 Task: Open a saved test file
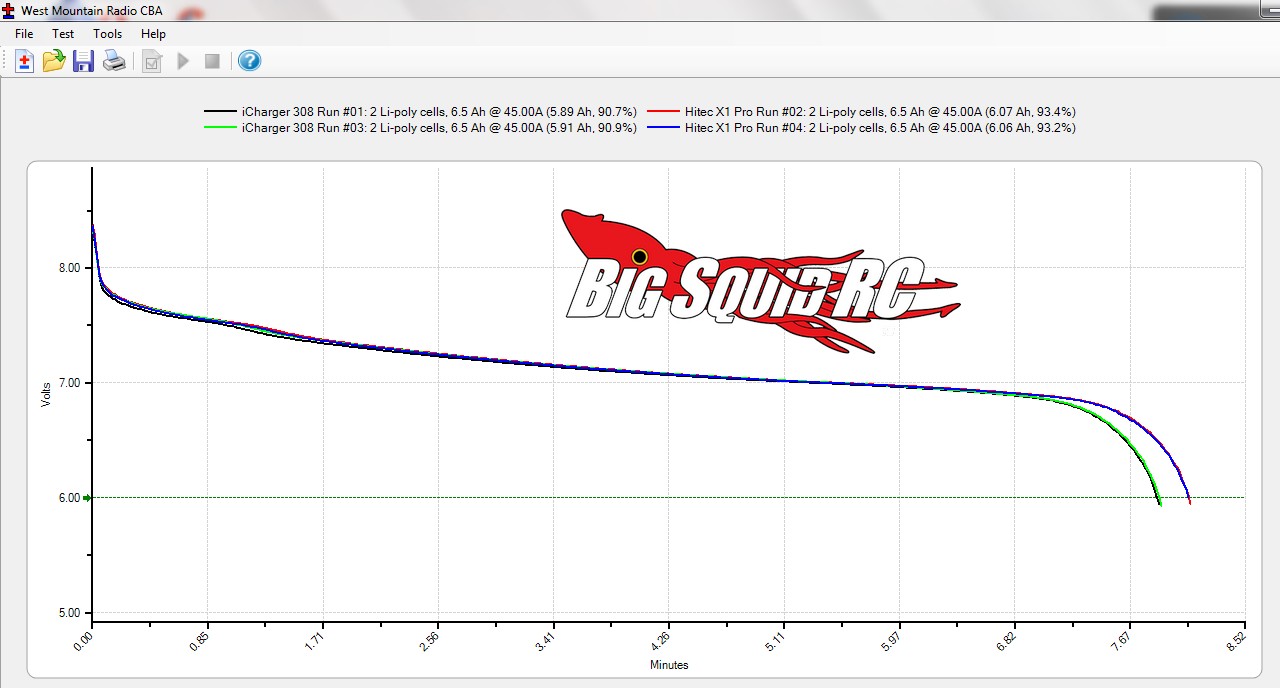click(54, 61)
